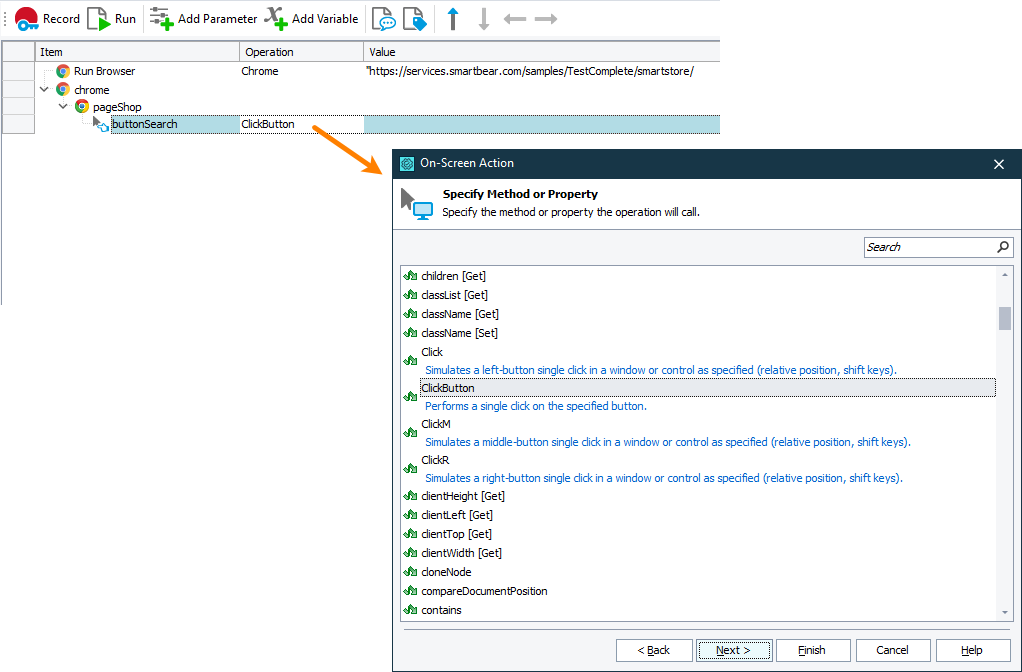
Task: Collapse the pageShop tree node
Action: coord(63,106)
